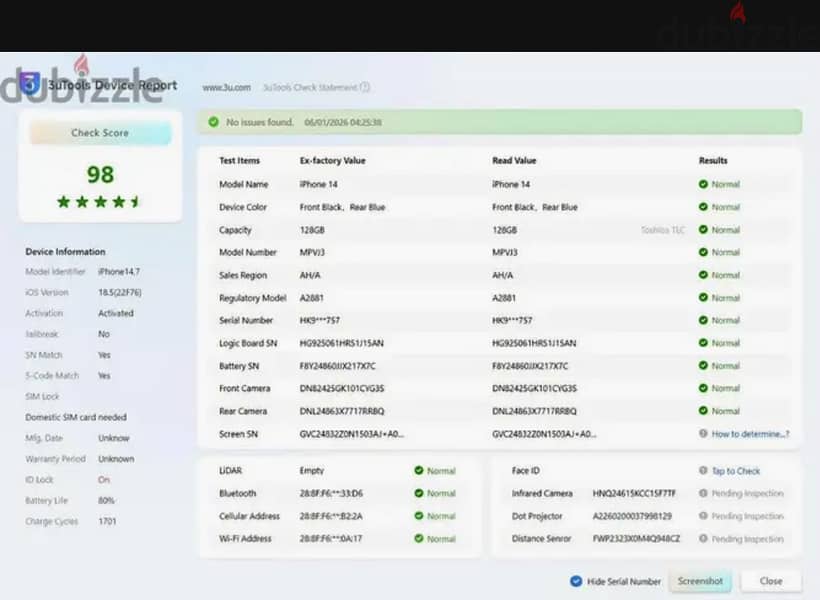Click the status icon in Infrared Camera row
Image resolution: width=820 pixels, height=600 pixels.
(x=703, y=493)
